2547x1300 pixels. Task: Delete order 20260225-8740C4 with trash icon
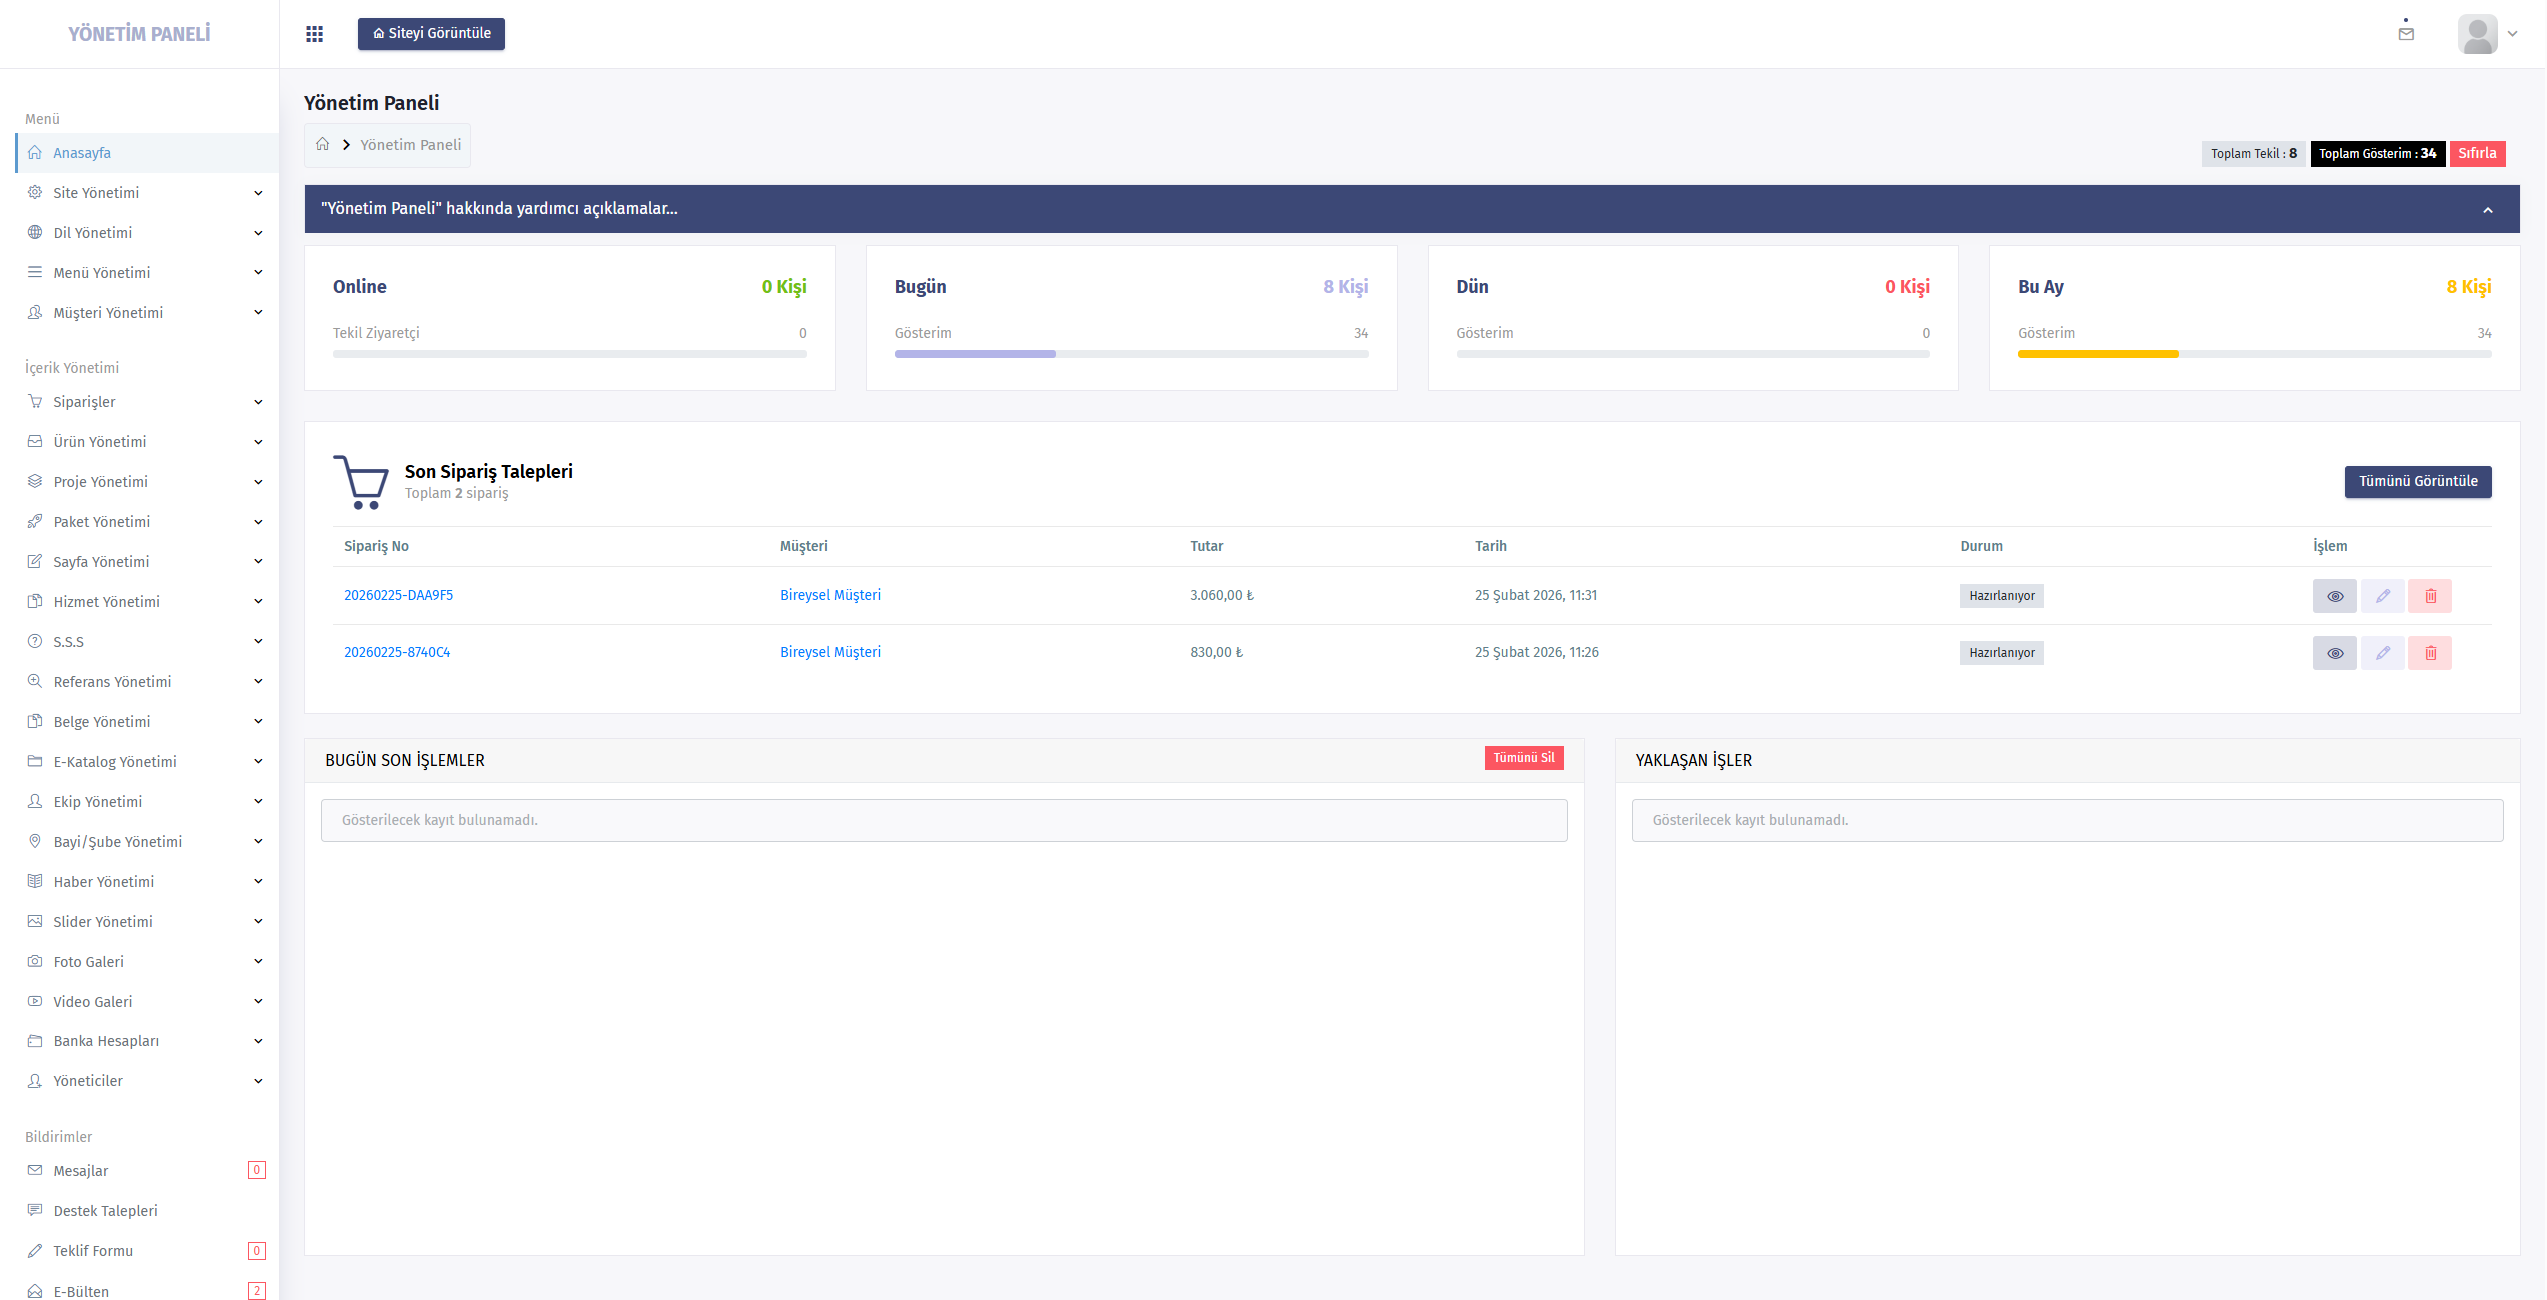[x=2429, y=653]
